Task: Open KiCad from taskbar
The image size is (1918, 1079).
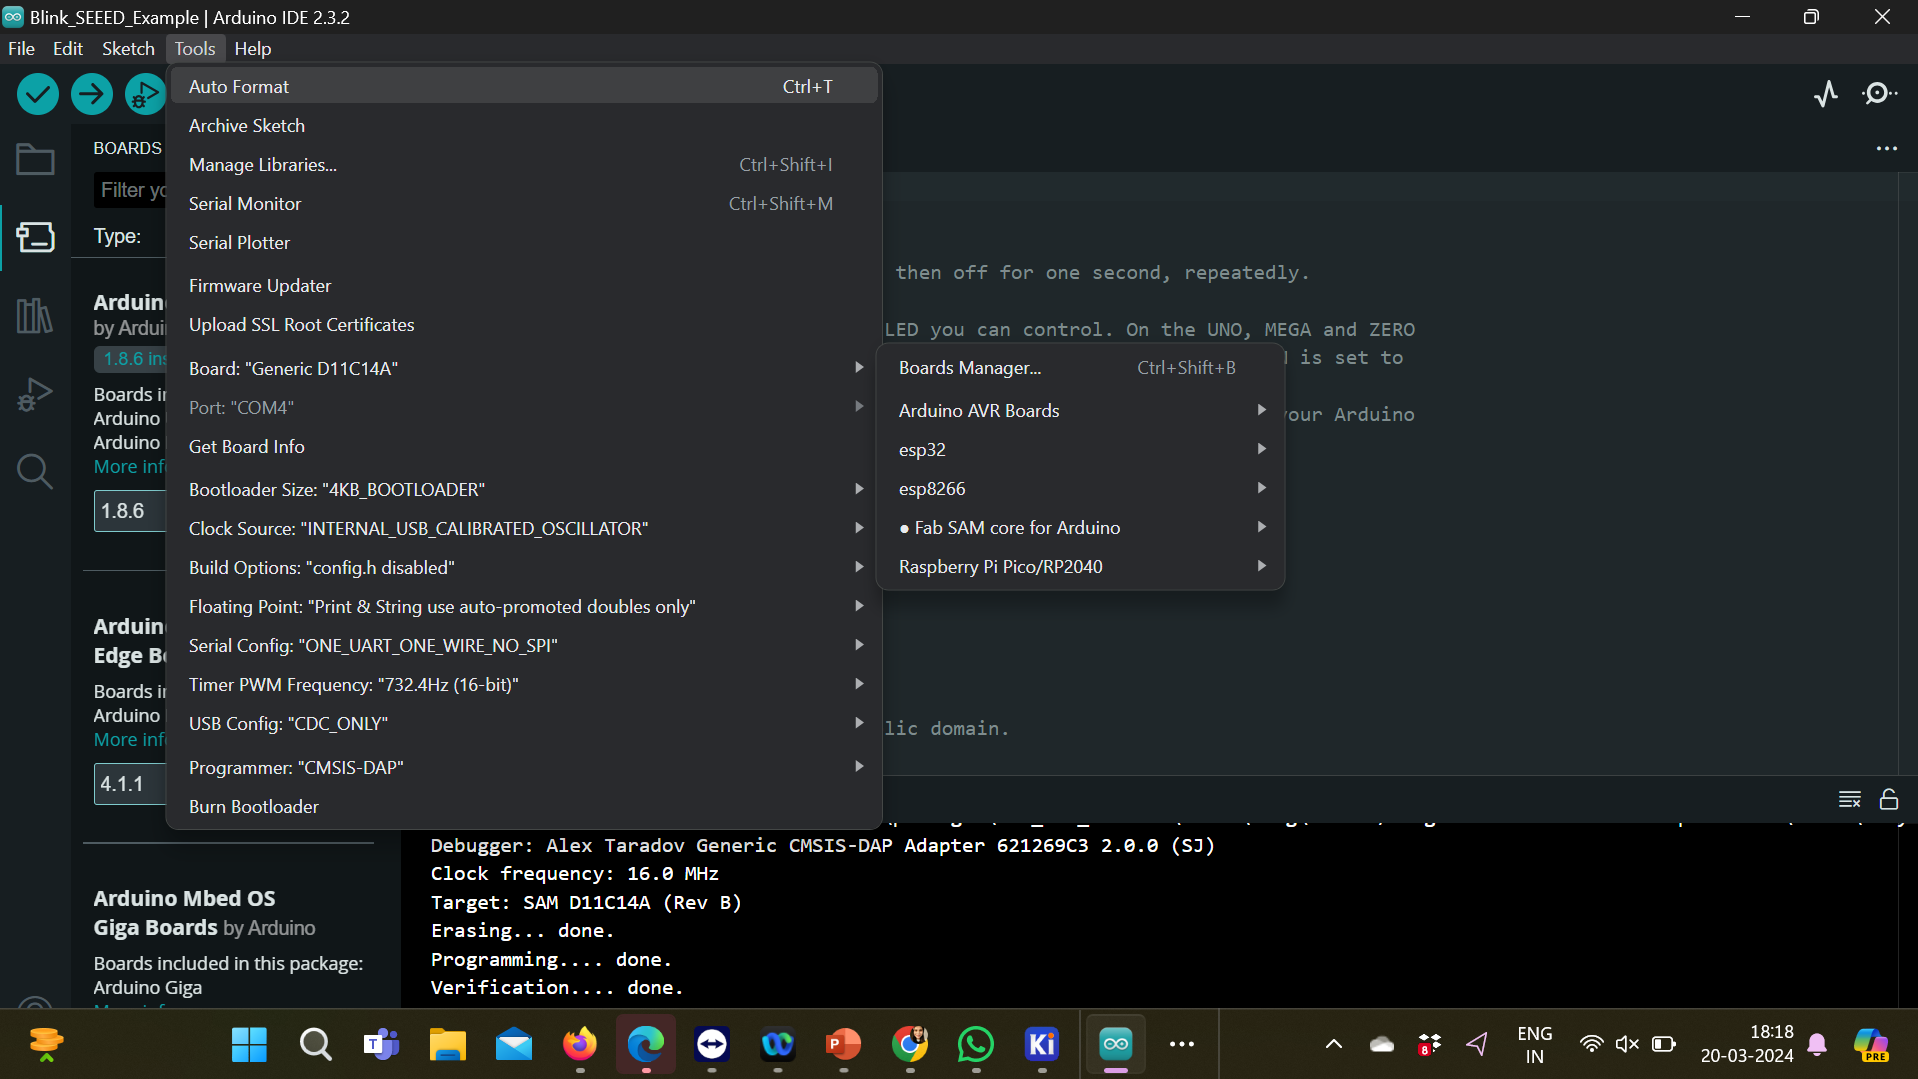Action: [1041, 1044]
